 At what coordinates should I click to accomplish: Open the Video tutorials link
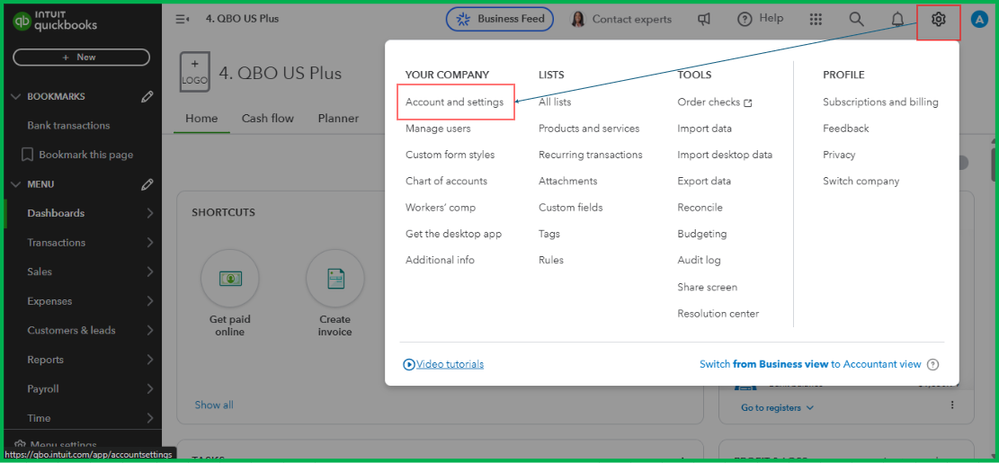coord(443,364)
